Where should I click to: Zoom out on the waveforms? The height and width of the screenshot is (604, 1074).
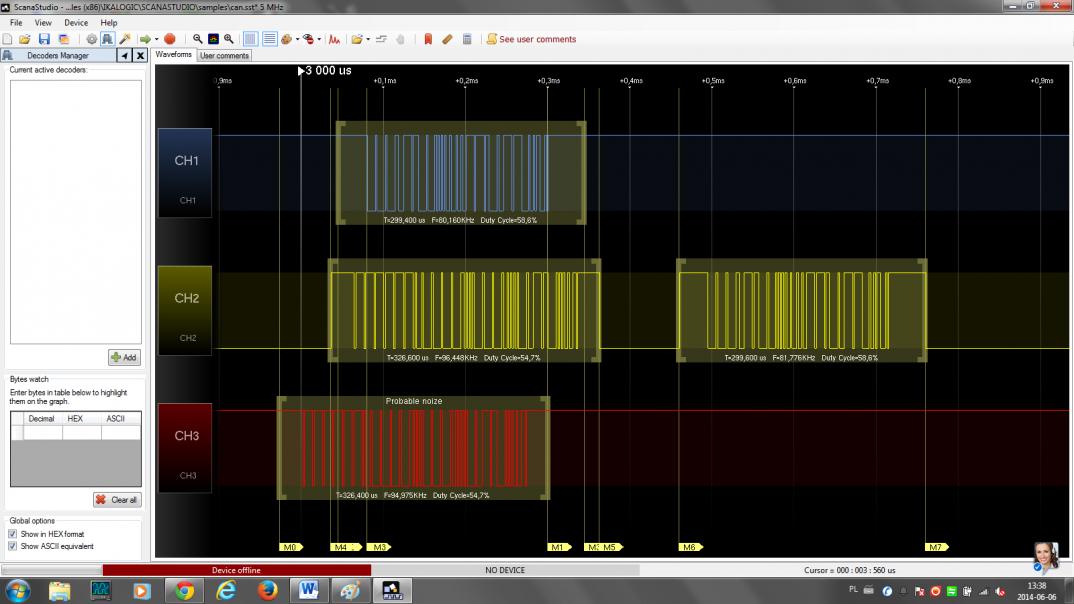197,39
